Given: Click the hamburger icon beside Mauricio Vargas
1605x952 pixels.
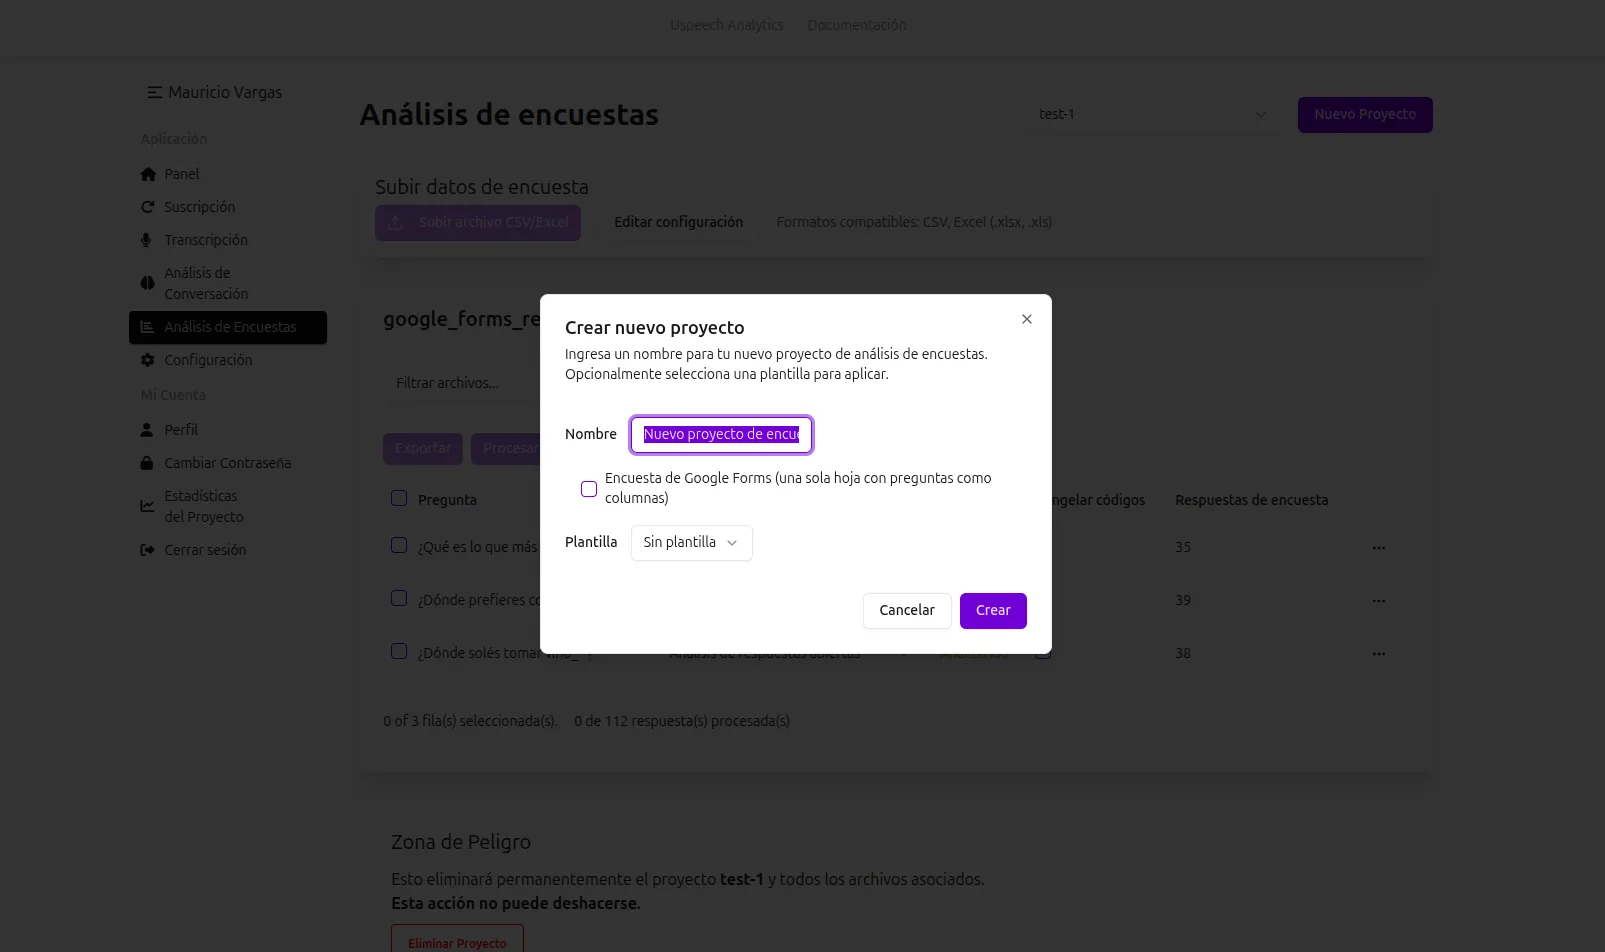Looking at the screenshot, I should click(154, 92).
